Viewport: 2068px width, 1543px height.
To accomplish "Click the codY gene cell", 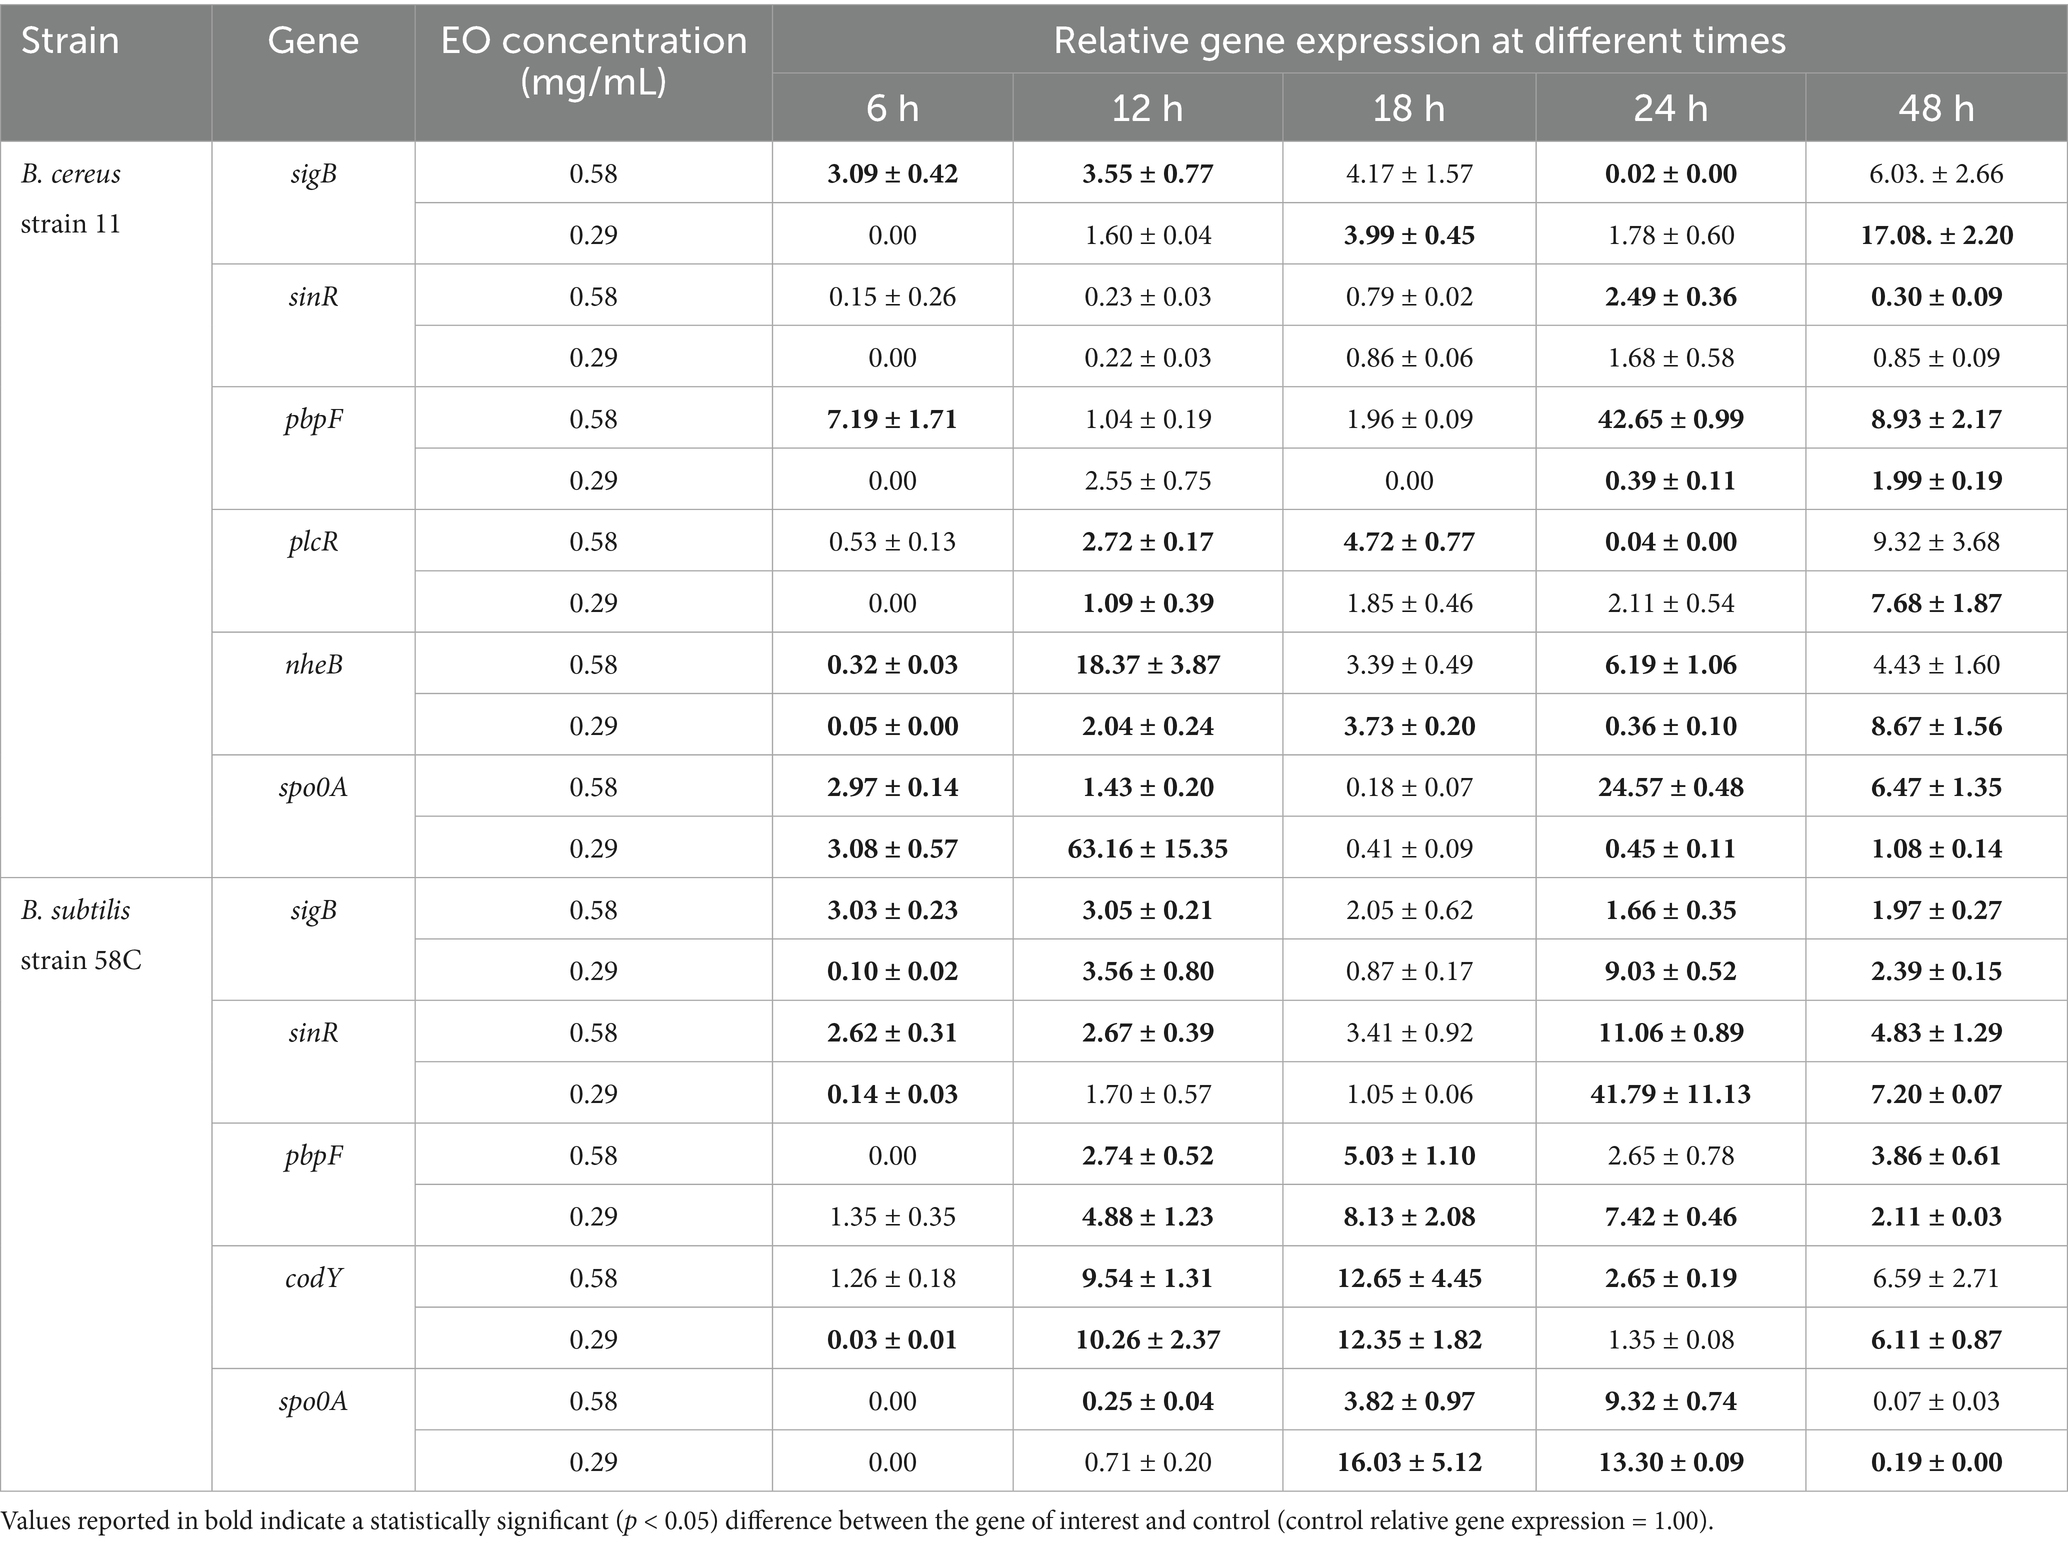I will [313, 1278].
